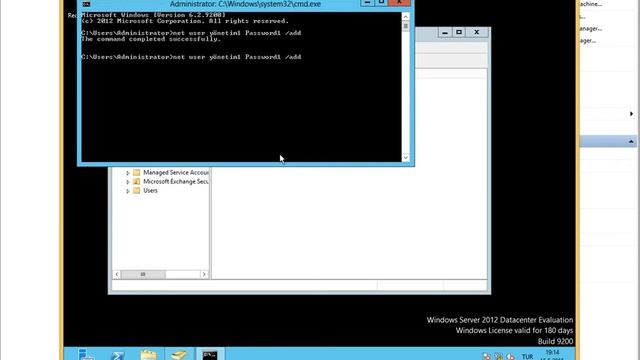Click the left arrow of the tree horizontal scrollbar
This screenshot has height=360, width=640.
tap(117, 274)
